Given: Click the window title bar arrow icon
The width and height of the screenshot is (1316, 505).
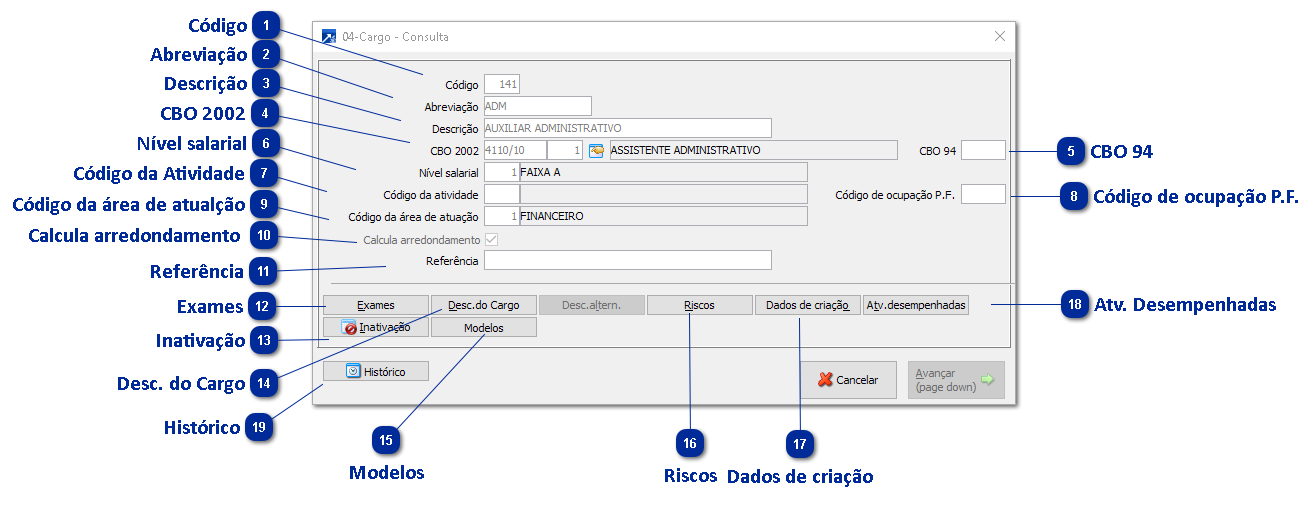Looking at the screenshot, I should coord(328,37).
